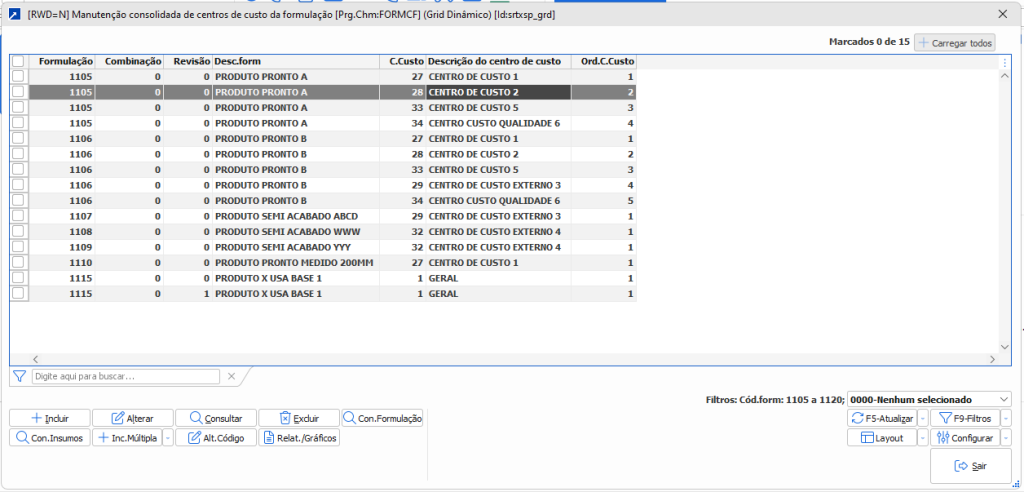This screenshot has width=1024, height=492.
Task: Sort by Formulação column header
Action: [61, 61]
